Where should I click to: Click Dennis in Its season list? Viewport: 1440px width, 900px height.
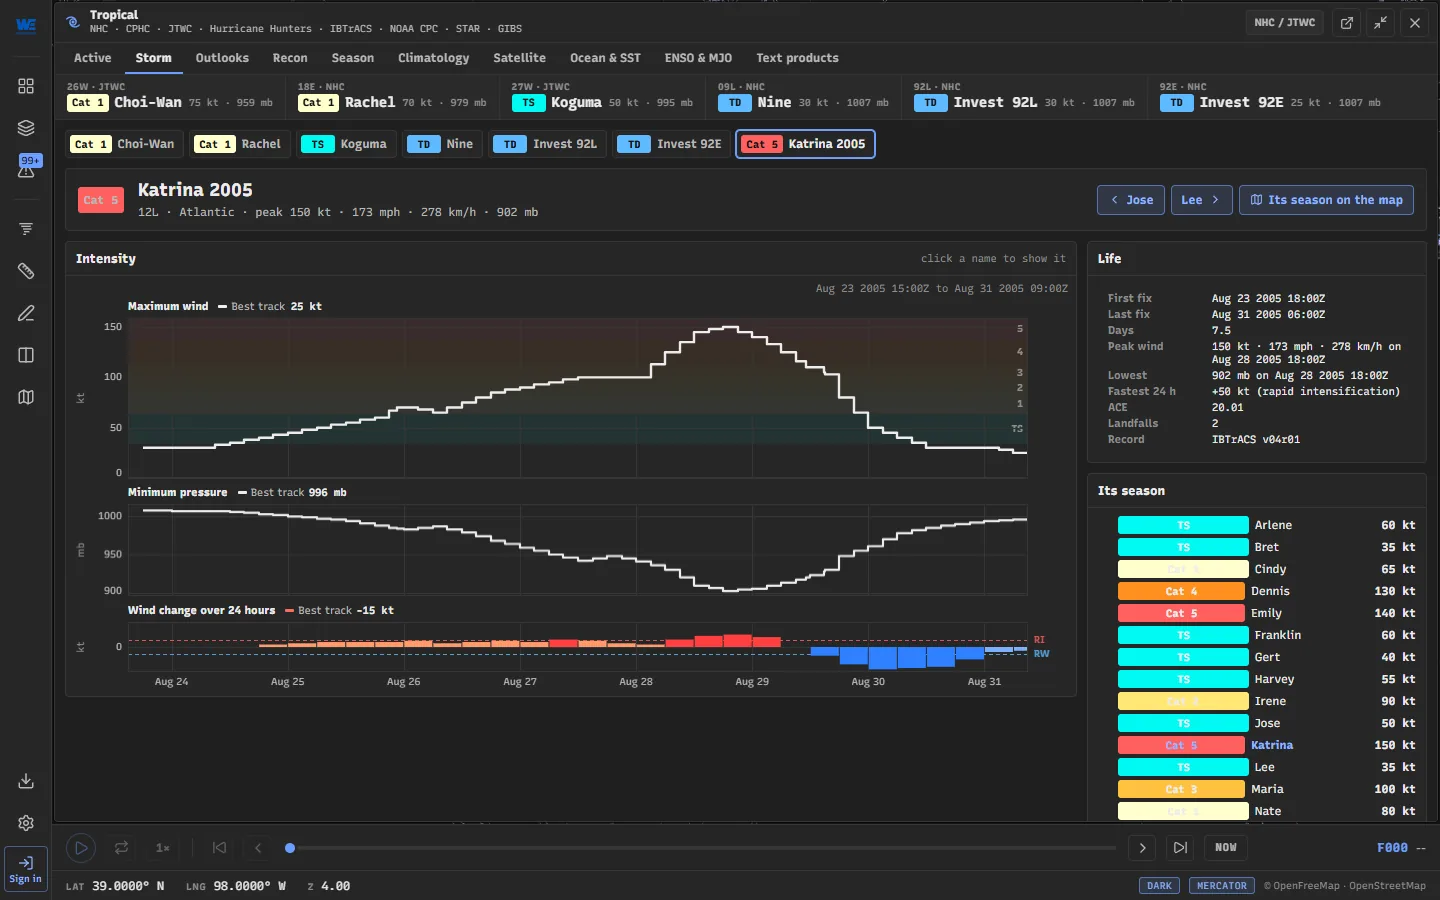pos(1266,591)
